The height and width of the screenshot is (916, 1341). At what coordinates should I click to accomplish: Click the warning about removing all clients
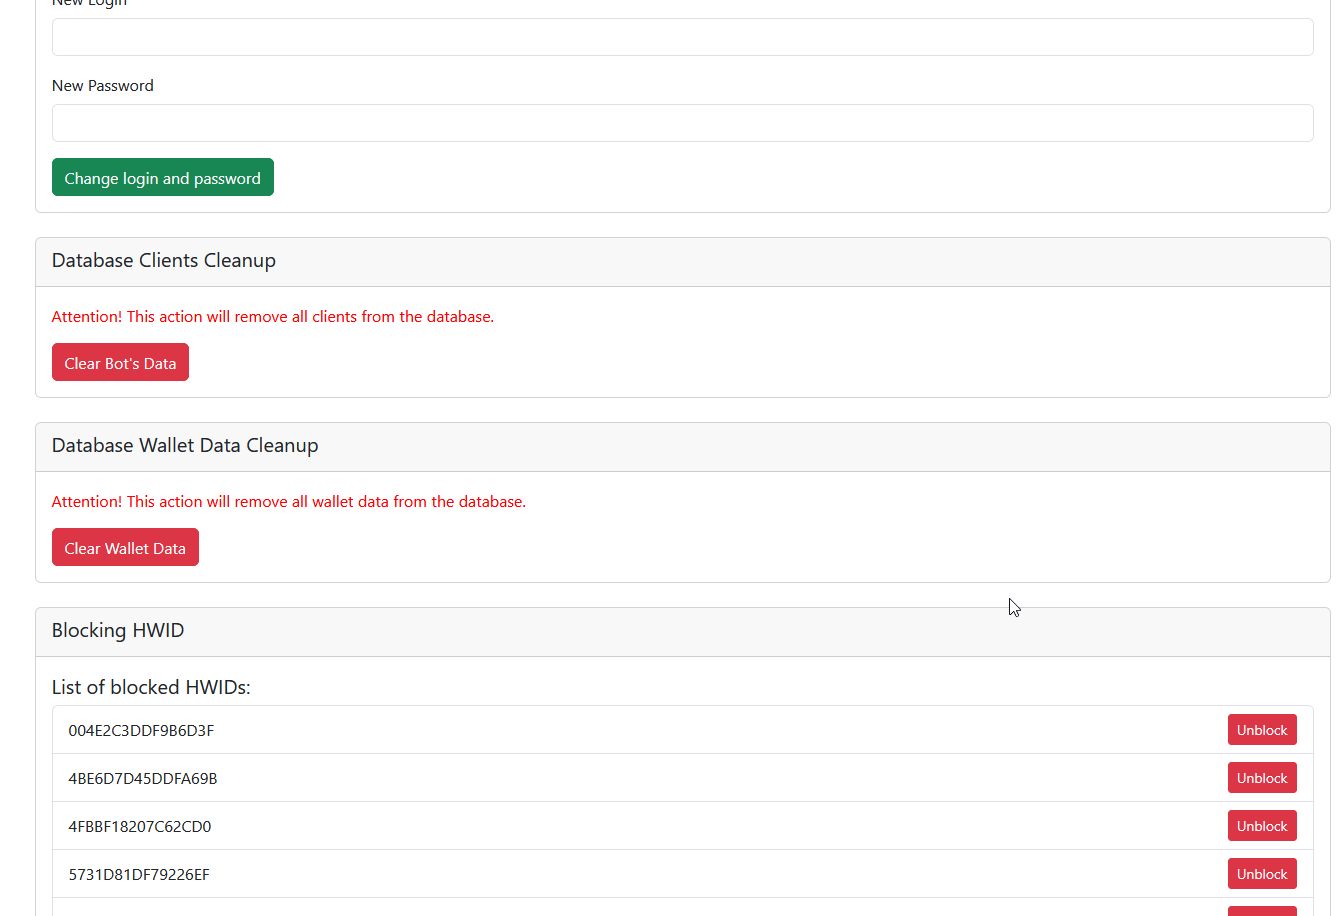tap(273, 316)
